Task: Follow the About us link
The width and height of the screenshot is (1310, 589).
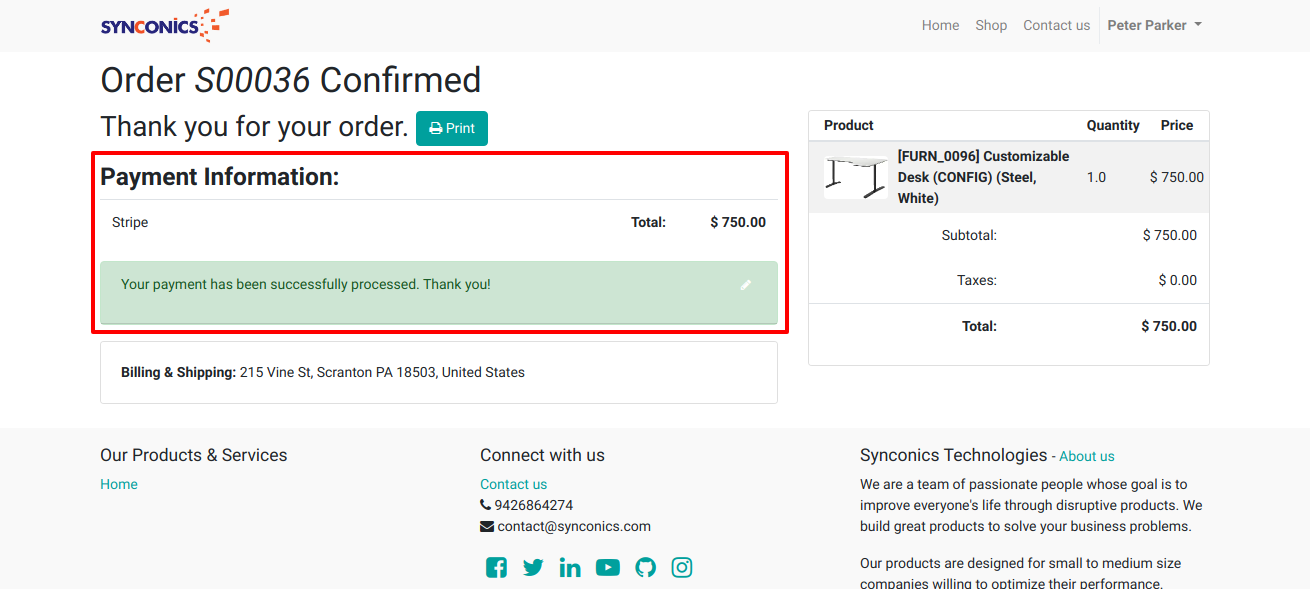Action: (1086, 456)
